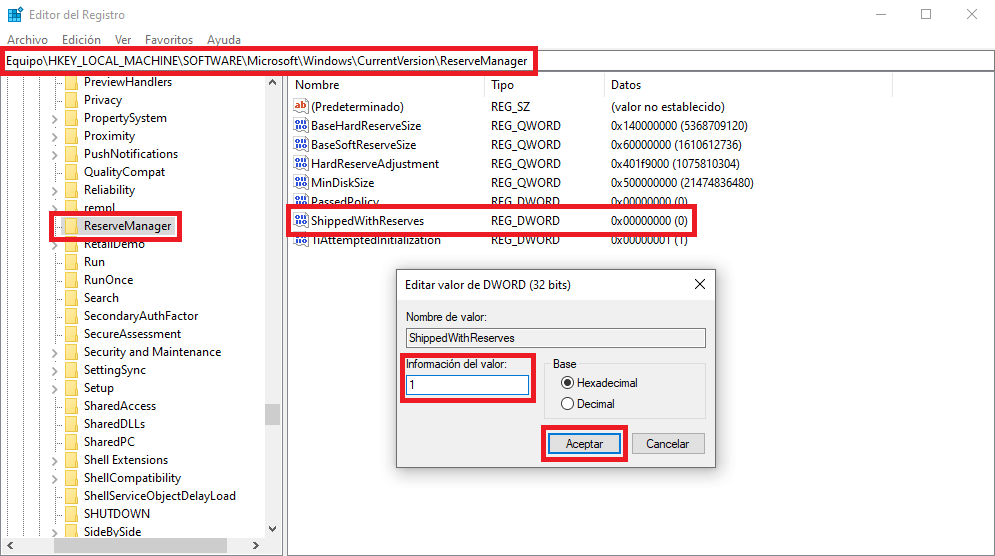
Task: Select the Decimal base option
Action: point(588,404)
